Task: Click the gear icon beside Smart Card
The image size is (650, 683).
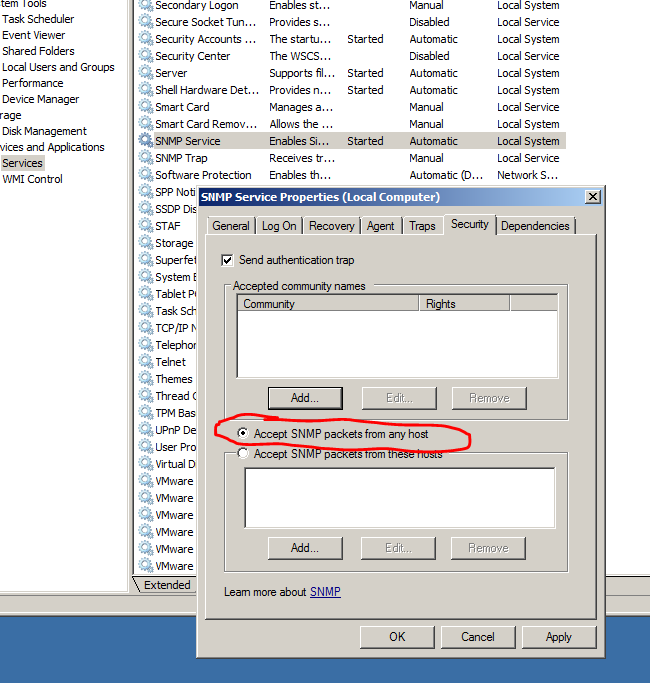Action: click(146, 106)
